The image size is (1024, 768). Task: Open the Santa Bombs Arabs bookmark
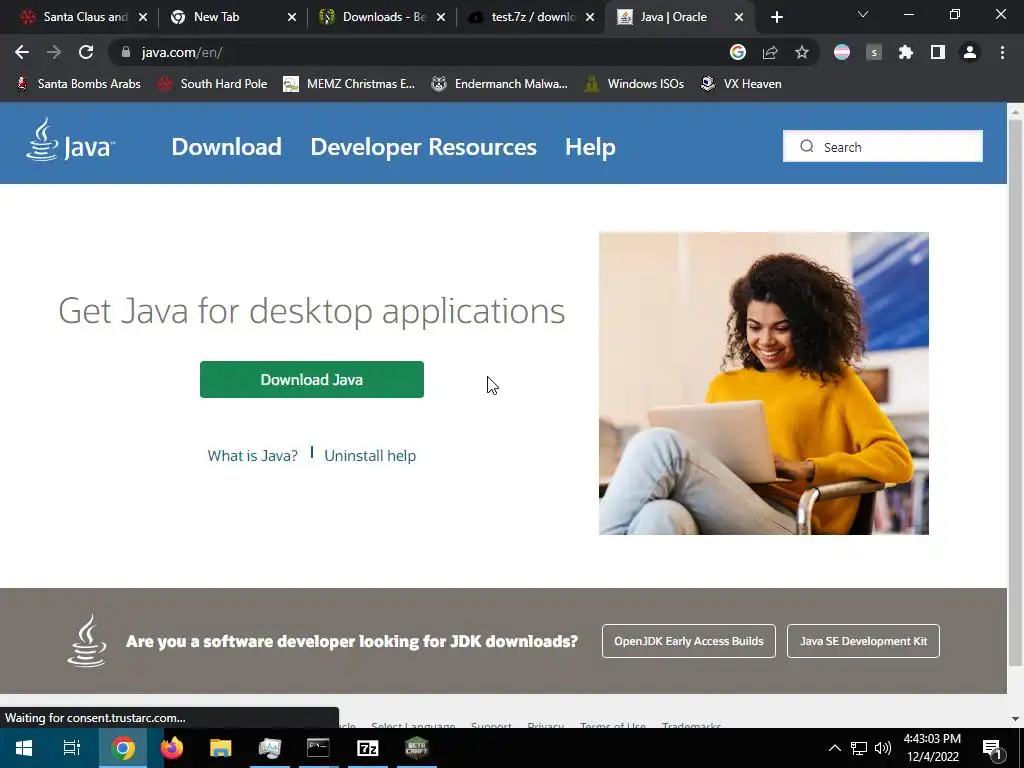(x=78, y=84)
